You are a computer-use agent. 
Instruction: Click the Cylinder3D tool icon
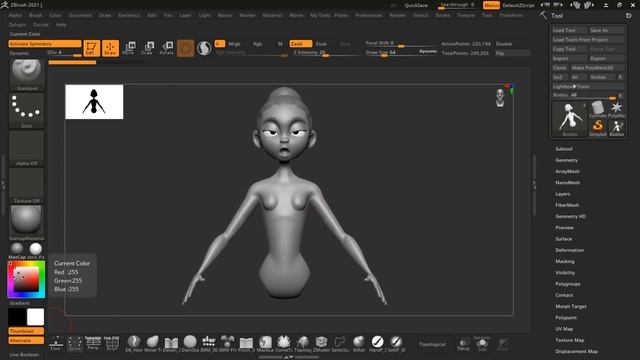click(x=598, y=109)
